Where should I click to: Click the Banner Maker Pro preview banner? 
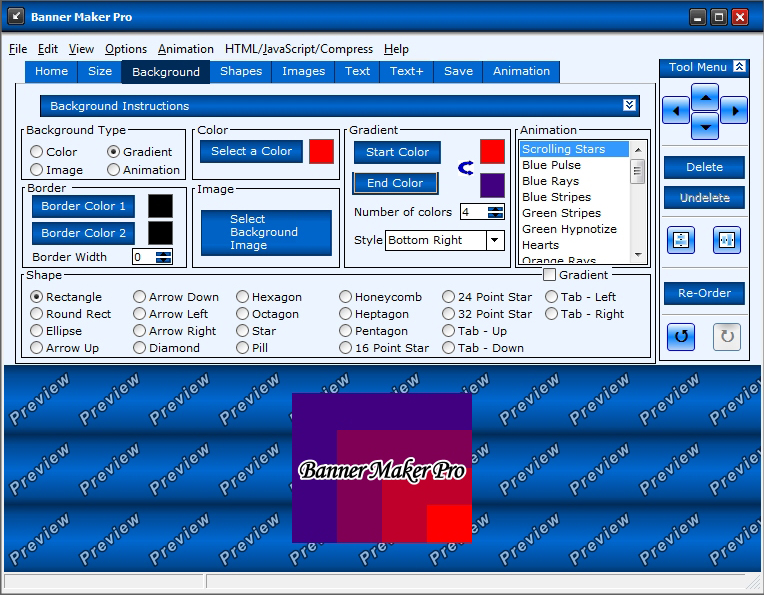pyautogui.click(x=382, y=468)
